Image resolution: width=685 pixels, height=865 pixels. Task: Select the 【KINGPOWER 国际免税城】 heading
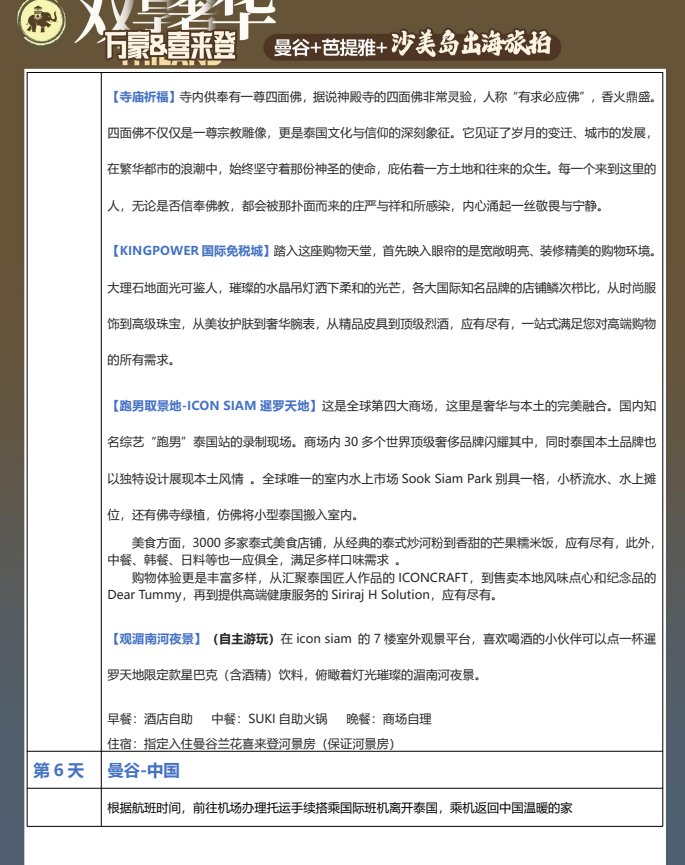pos(190,251)
